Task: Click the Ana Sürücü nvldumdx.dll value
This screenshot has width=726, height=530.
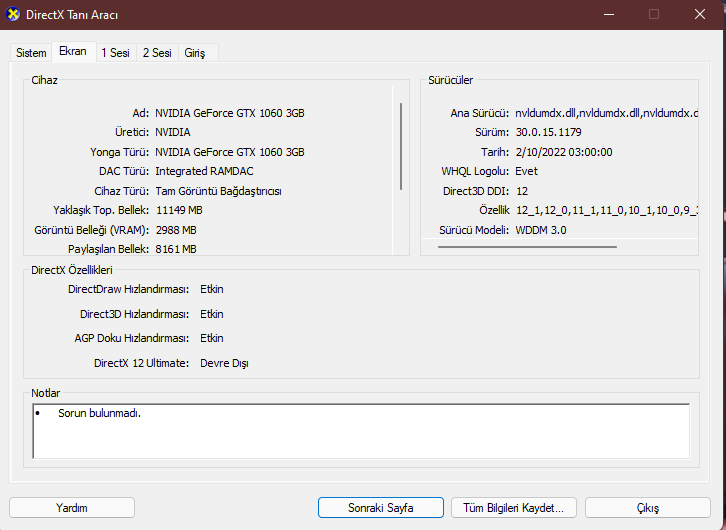Action: (607, 113)
